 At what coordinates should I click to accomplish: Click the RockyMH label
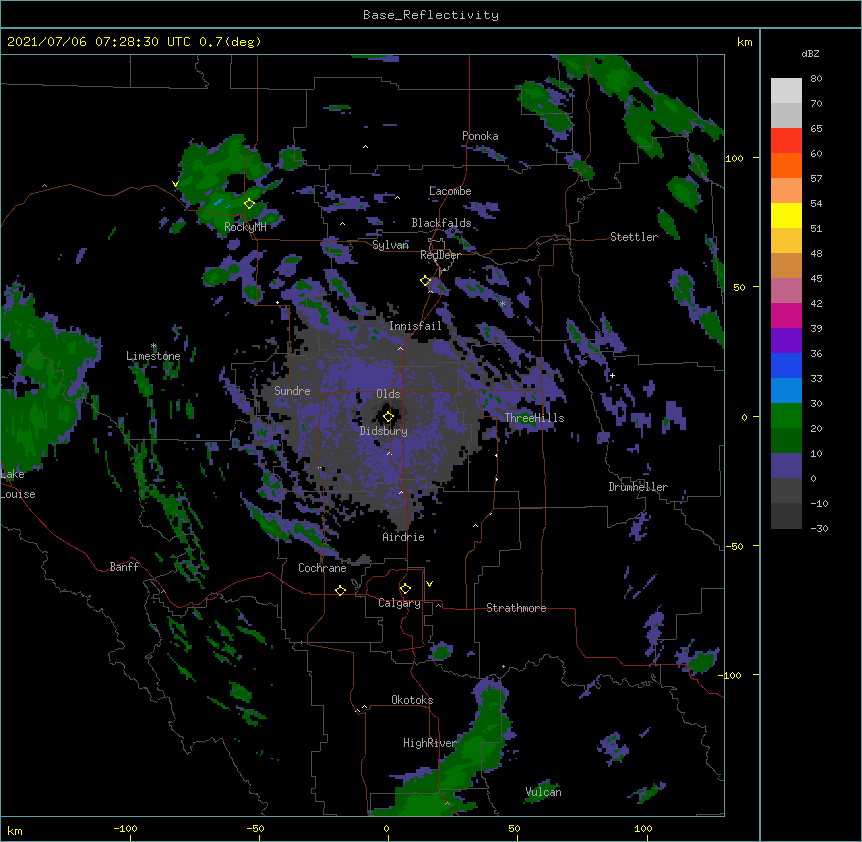point(245,227)
